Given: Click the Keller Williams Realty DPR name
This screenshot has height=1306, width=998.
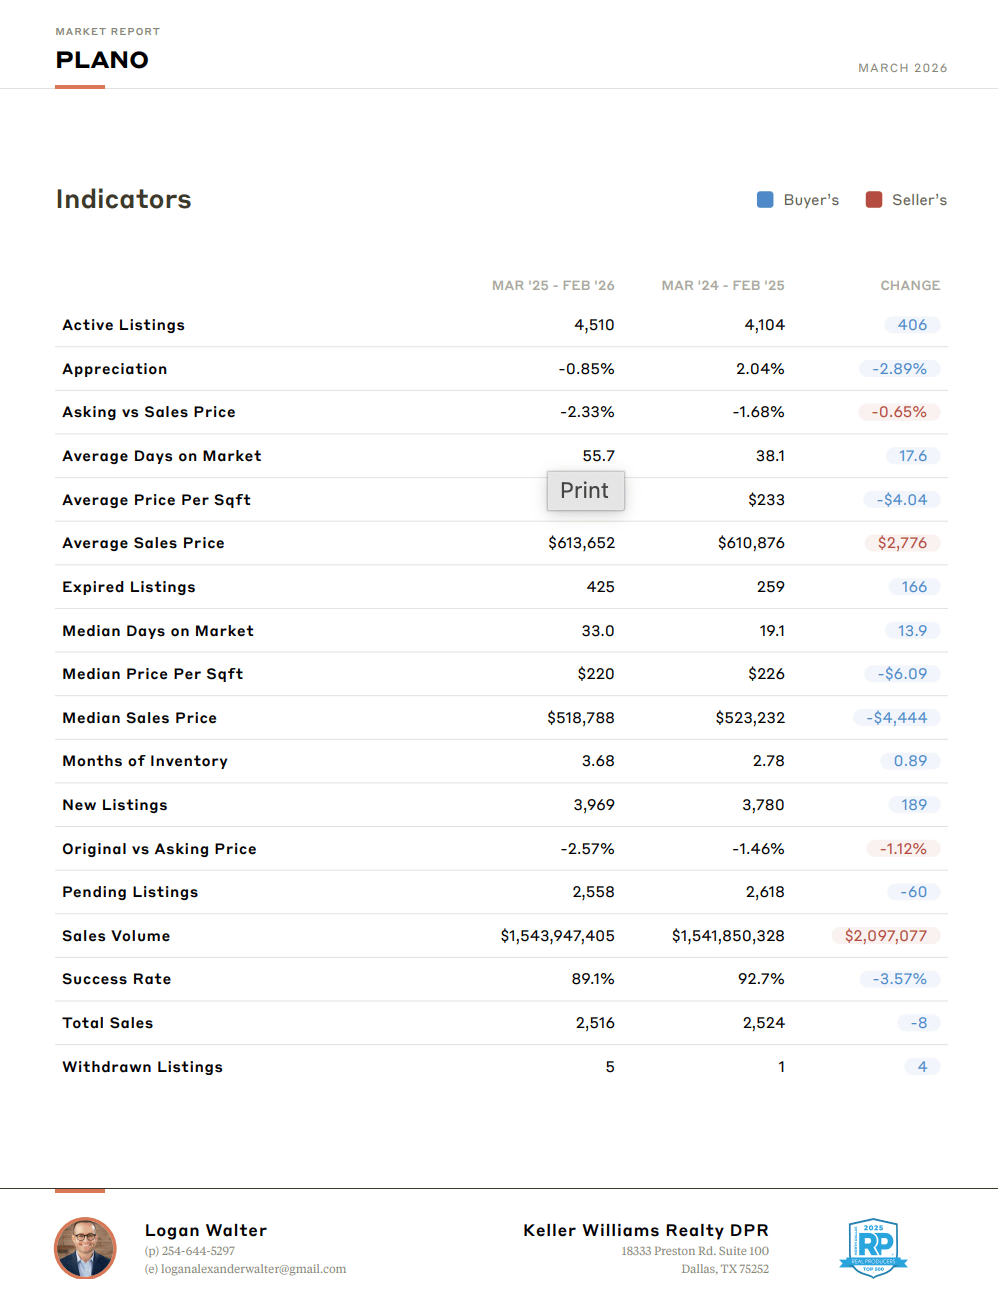Looking at the screenshot, I should (x=646, y=1230).
